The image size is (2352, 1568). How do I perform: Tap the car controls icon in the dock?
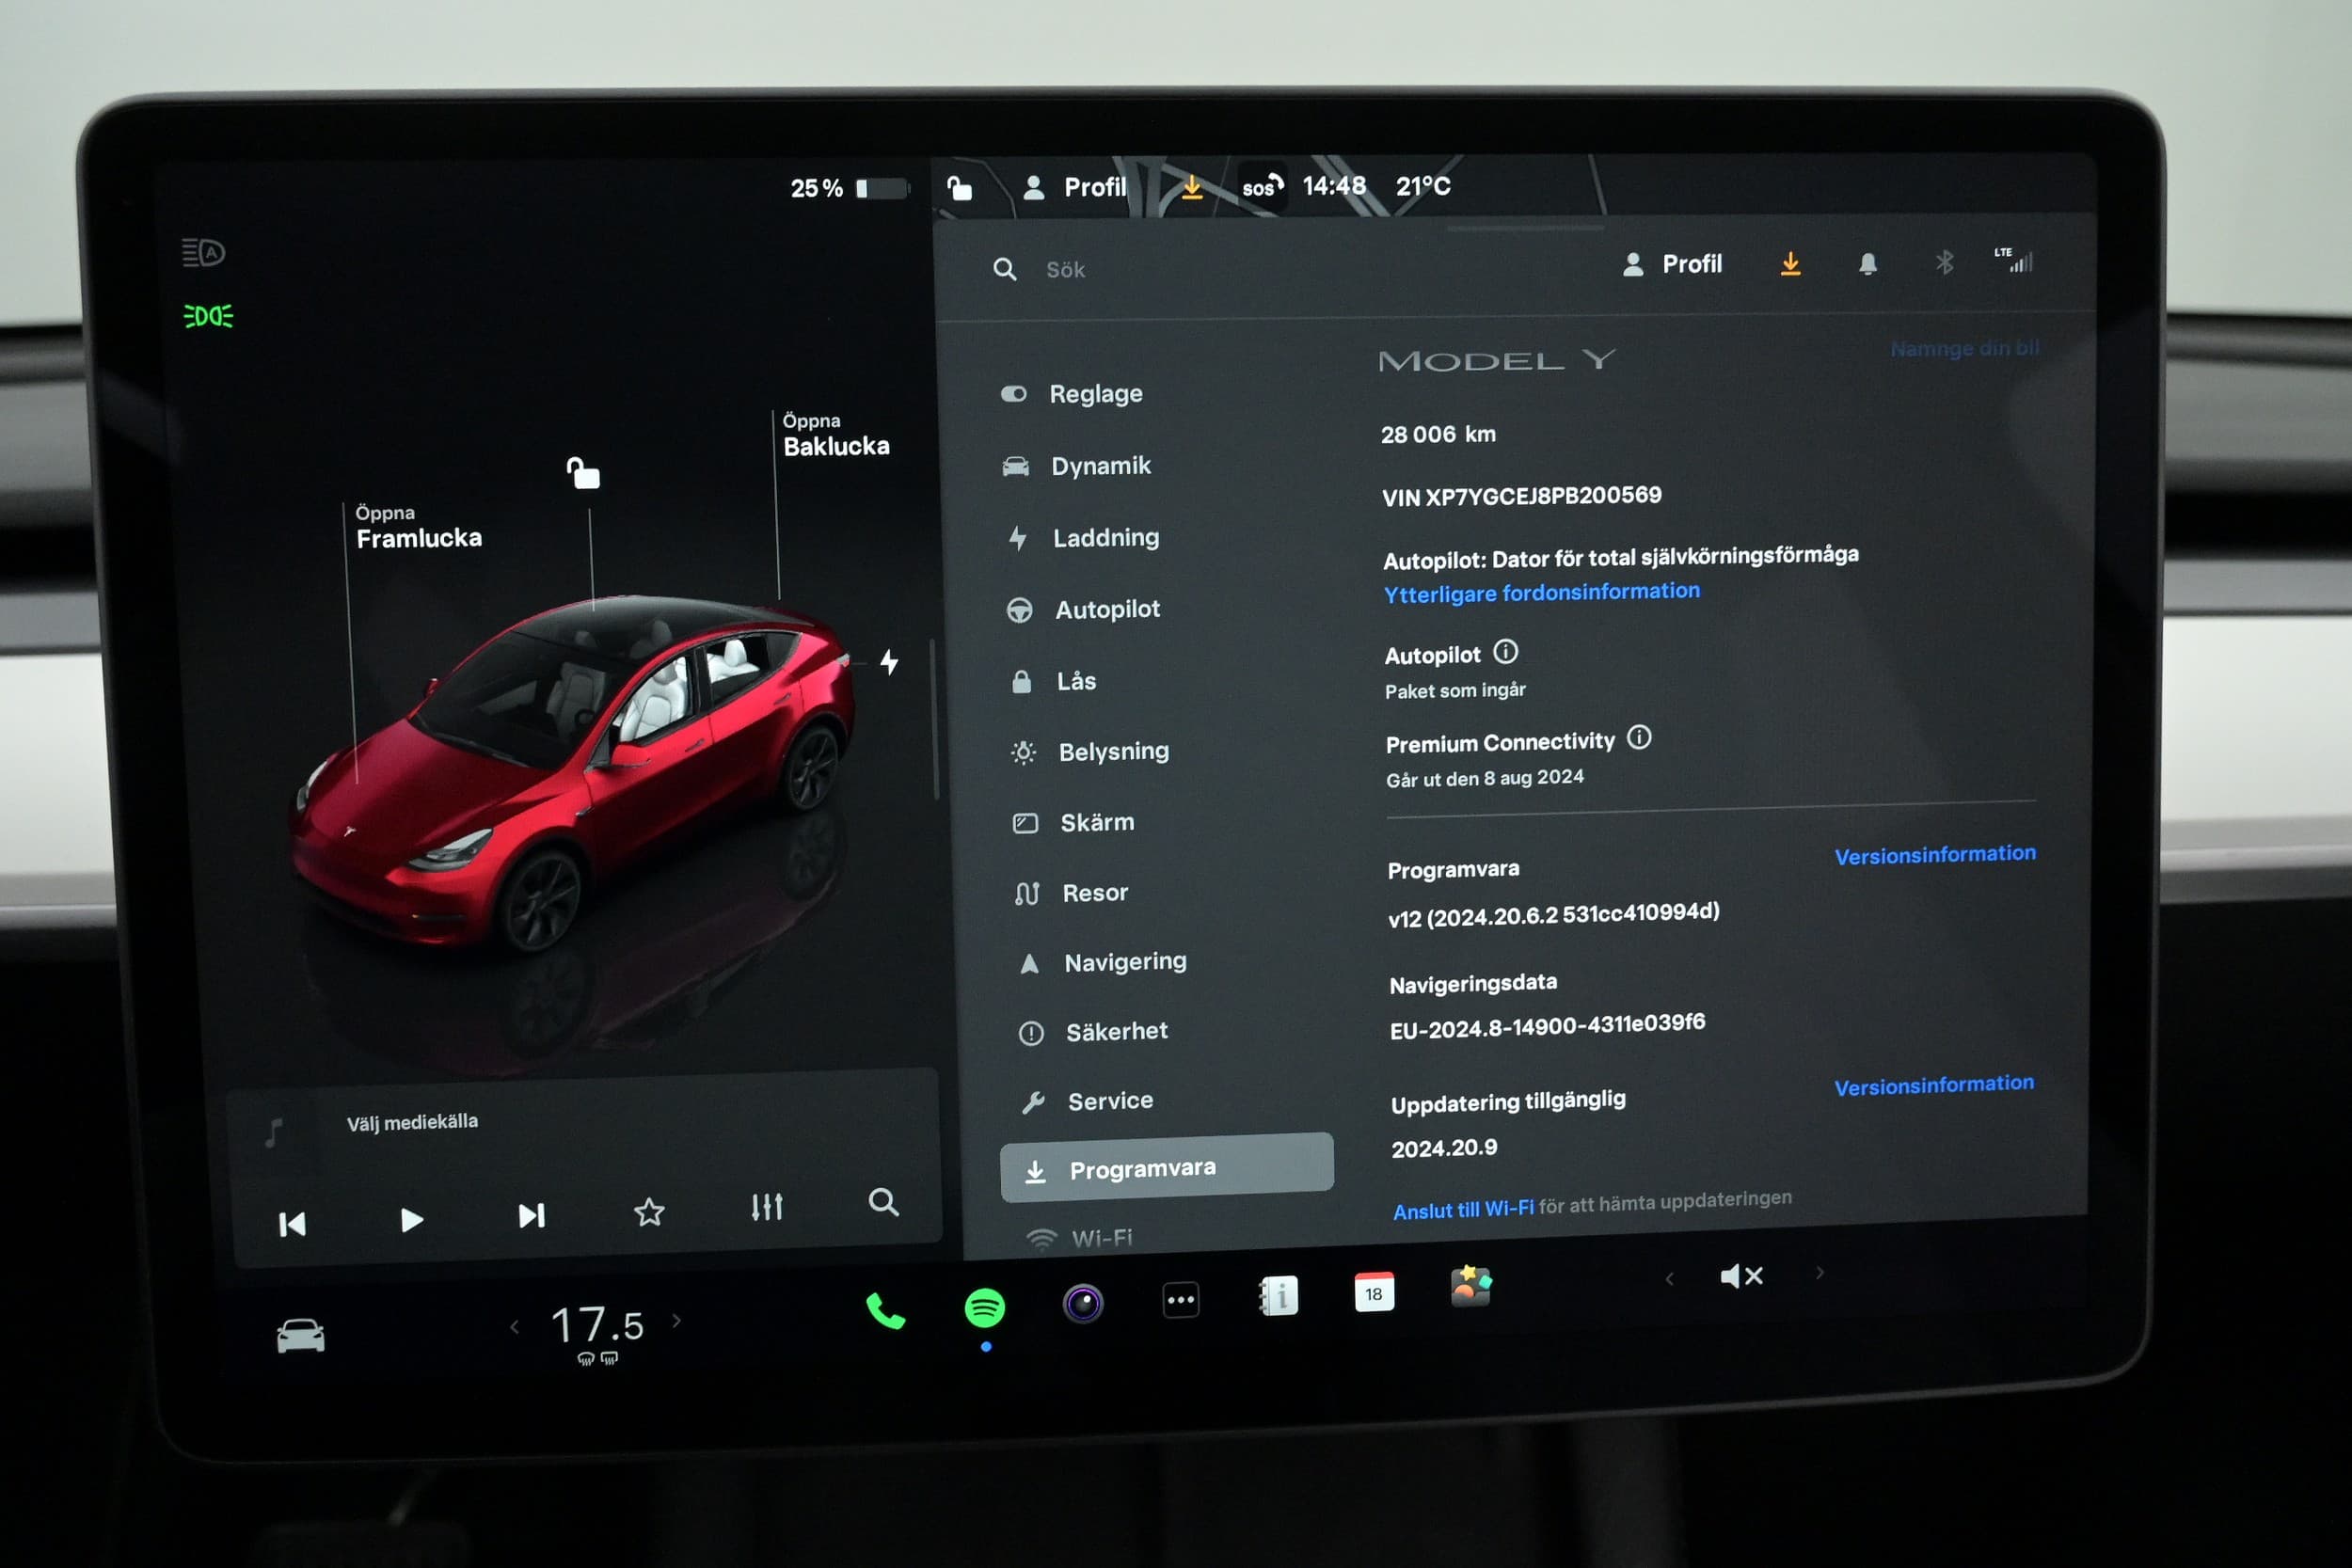pyautogui.click(x=300, y=1335)
